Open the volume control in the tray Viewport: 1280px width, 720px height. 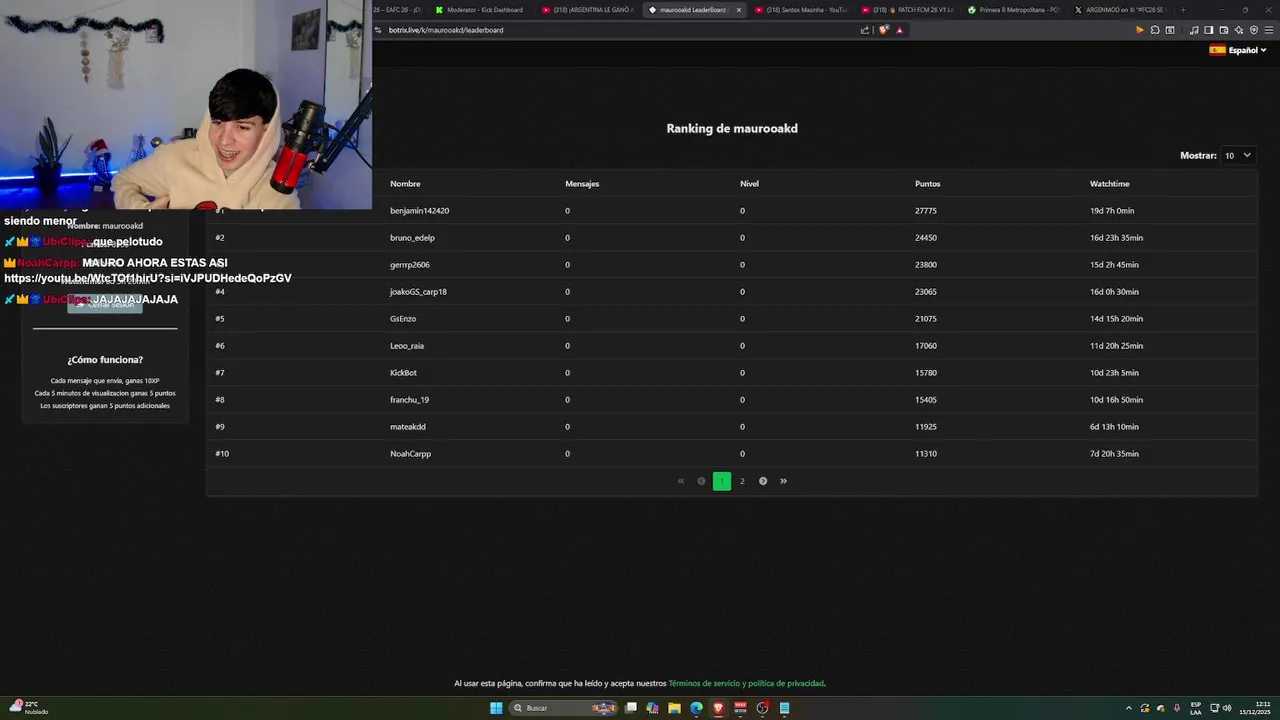[x=1227, y=708]
